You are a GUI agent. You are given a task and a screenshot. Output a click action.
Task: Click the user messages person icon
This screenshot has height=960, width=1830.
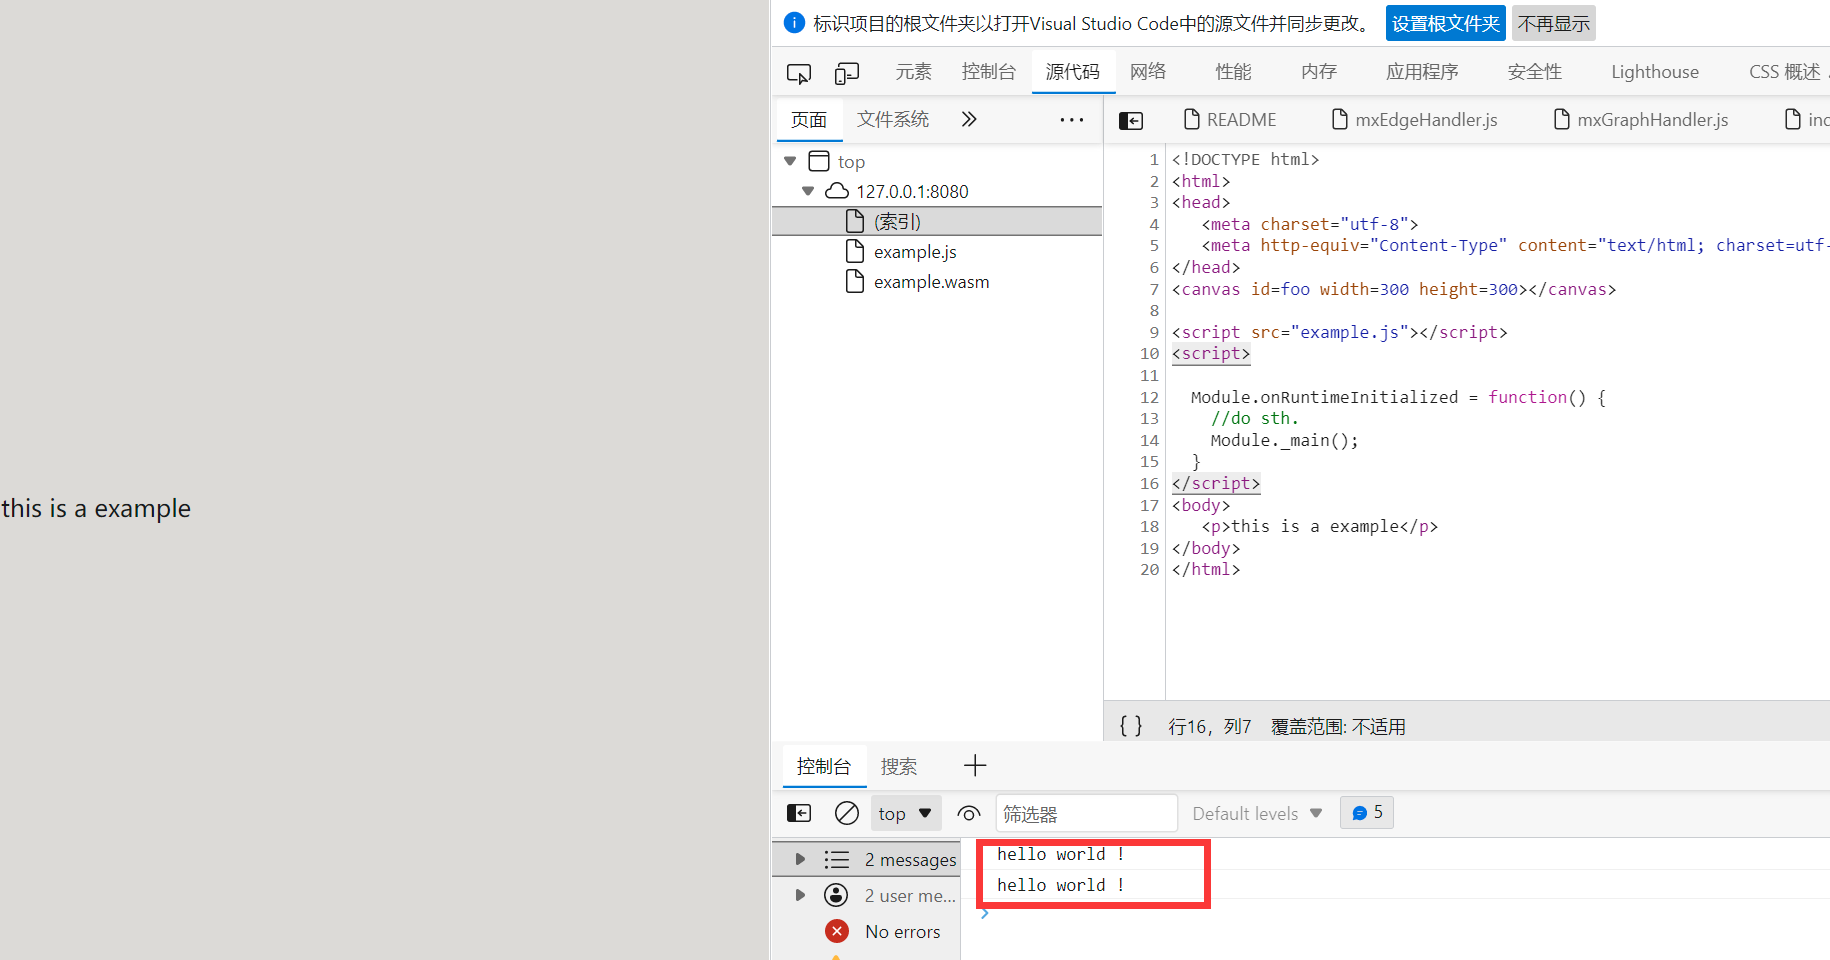point(837,895)
